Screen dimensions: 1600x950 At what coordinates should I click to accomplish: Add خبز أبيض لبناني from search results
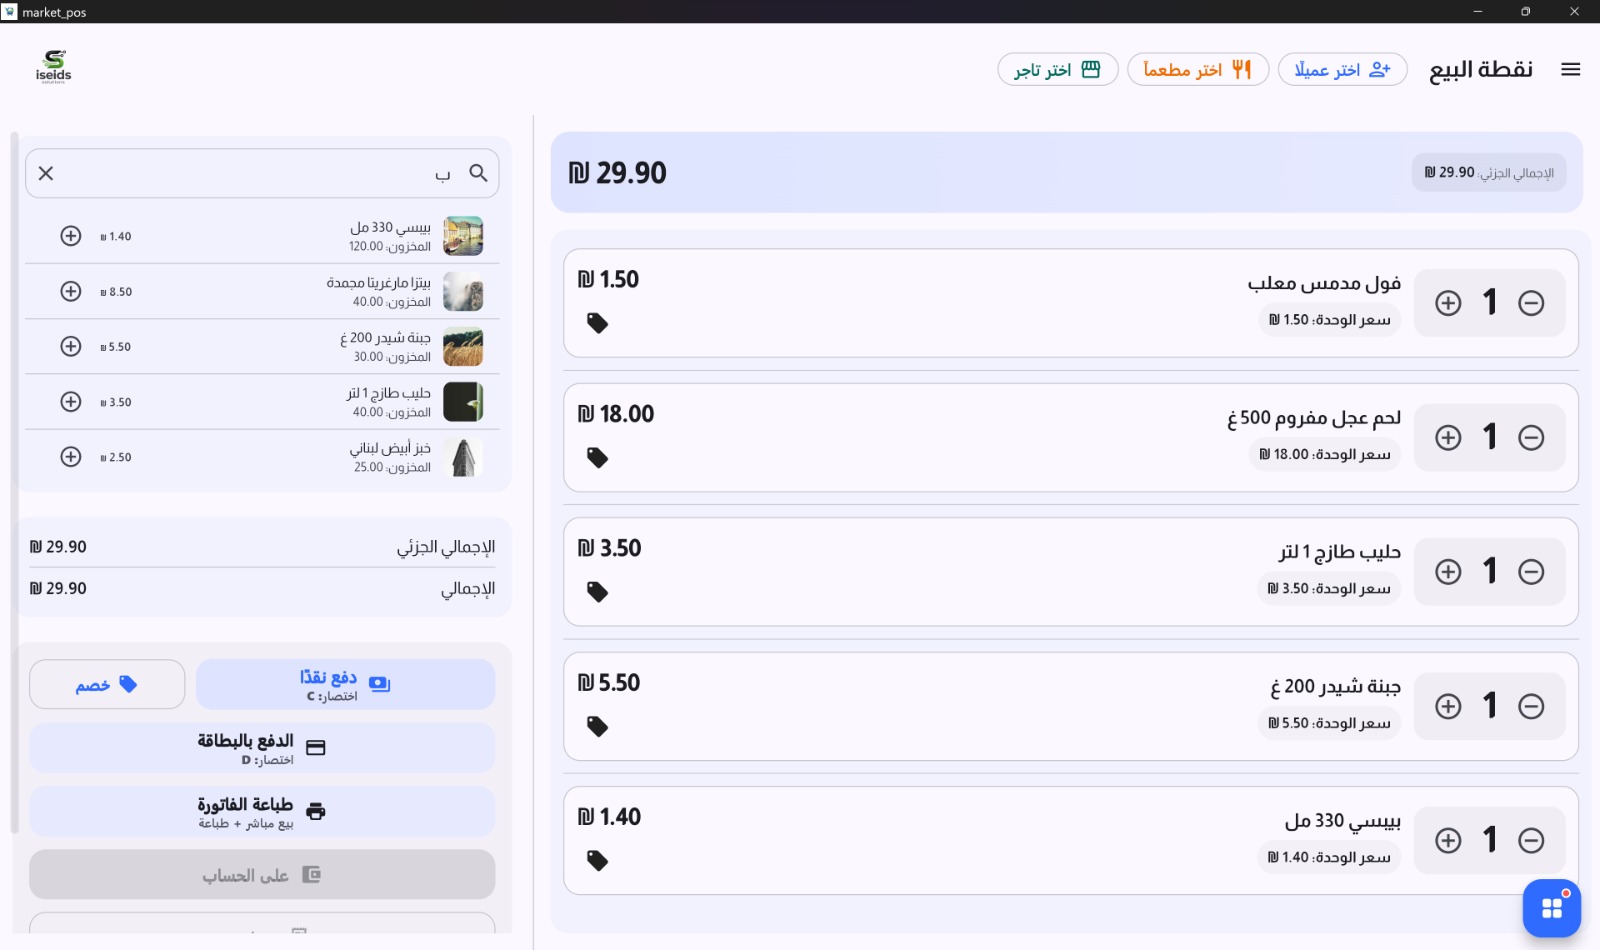(x=71, y=456)
